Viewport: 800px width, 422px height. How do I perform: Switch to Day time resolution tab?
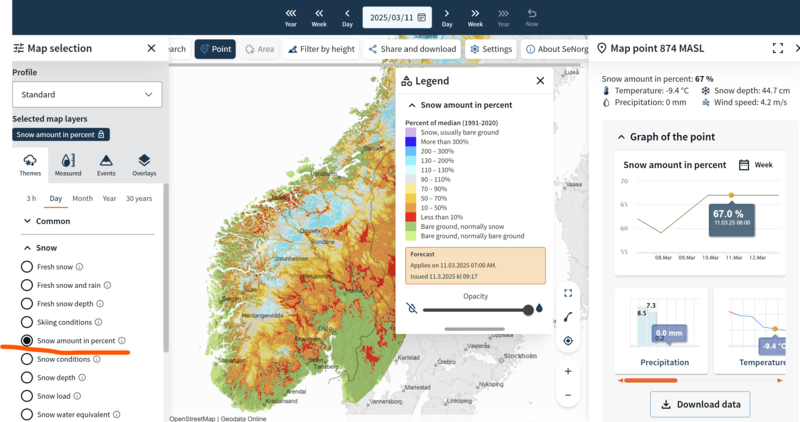(56, 198)
